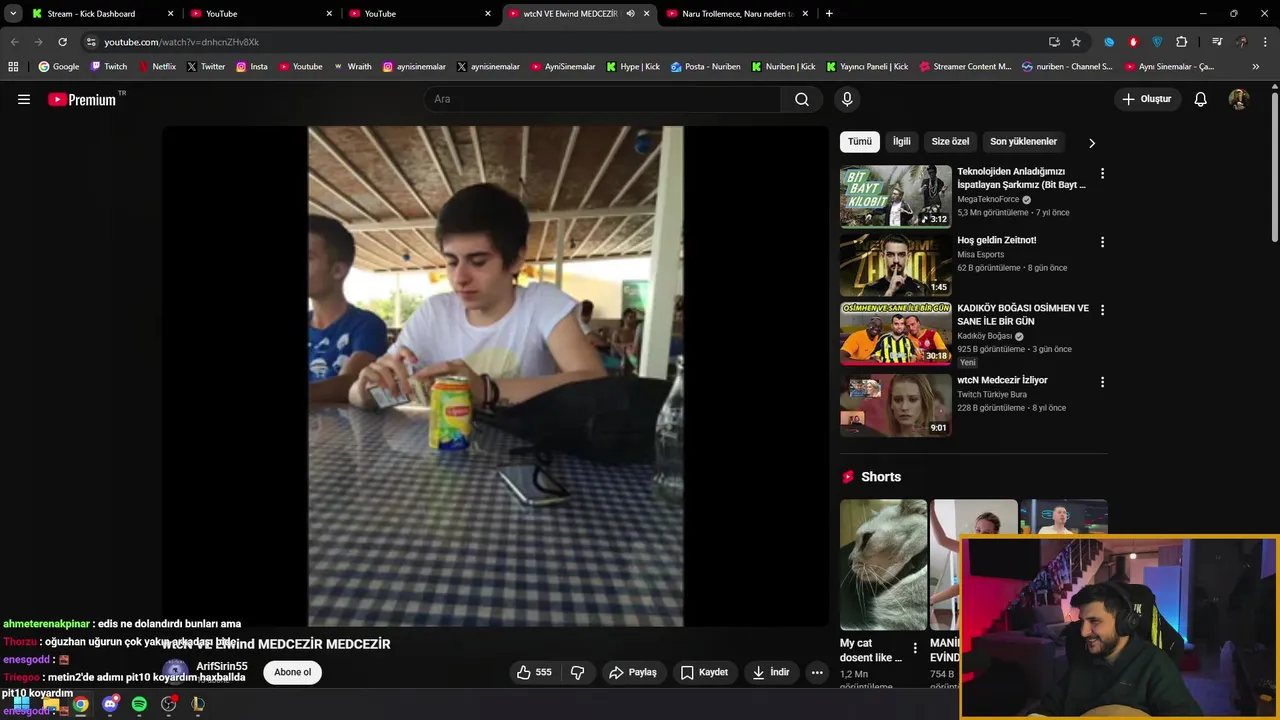Open Teknolojiden Anladığımızı video thumbnail
This screenshot has height=720, width=1280.
click(895, 196)
